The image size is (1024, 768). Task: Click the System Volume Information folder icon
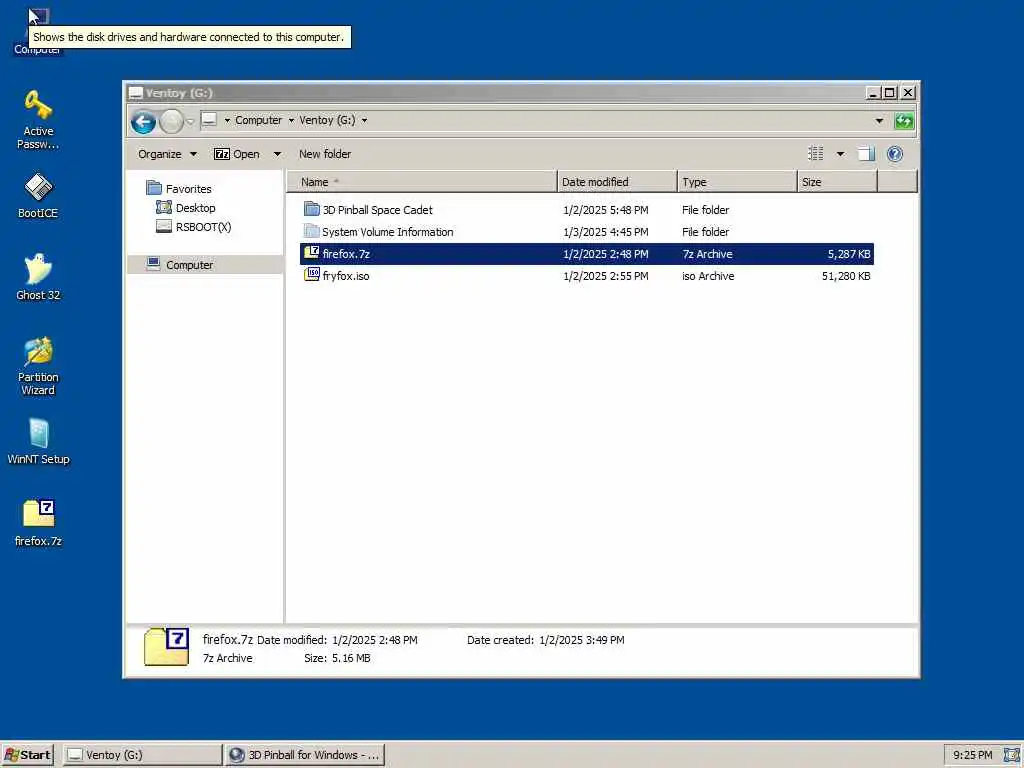click(x=312, y=231)
